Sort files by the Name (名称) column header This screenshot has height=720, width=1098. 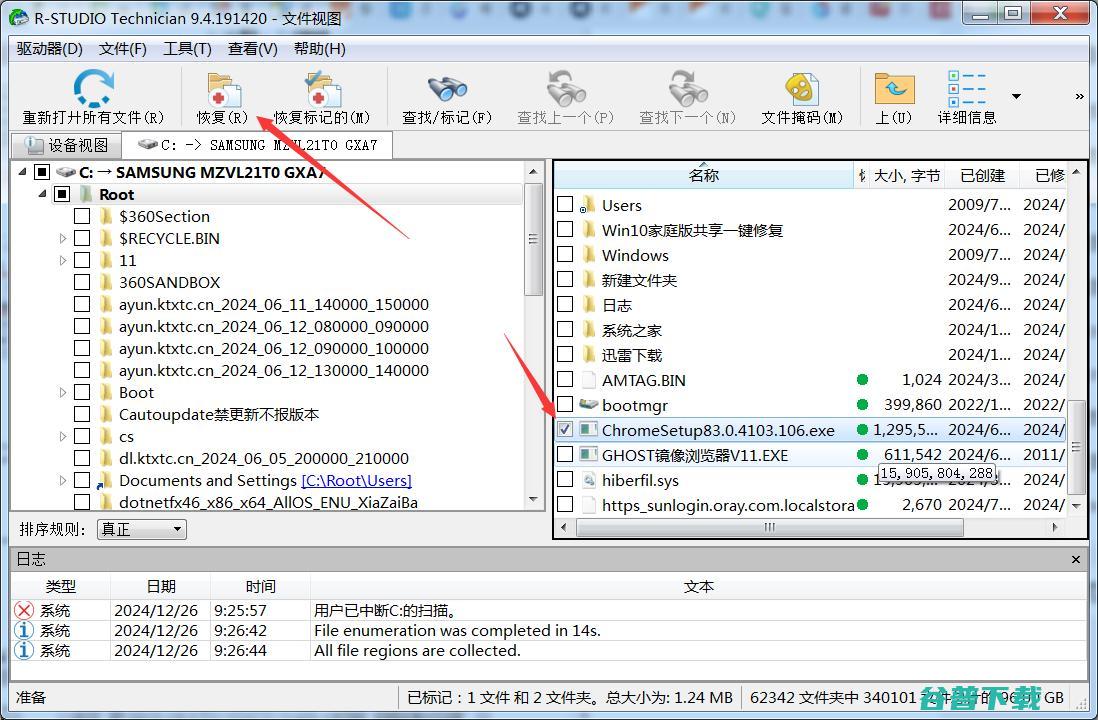(703, 175)
